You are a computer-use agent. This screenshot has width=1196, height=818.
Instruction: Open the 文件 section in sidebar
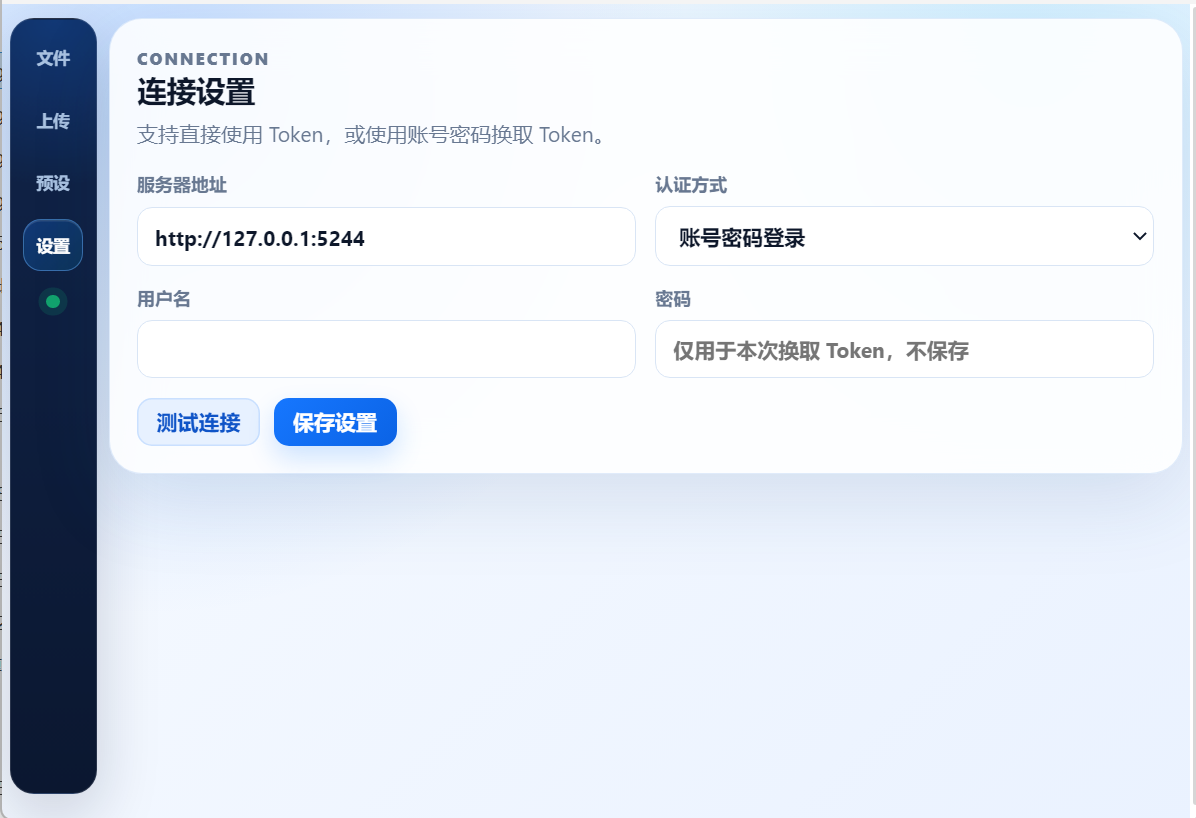(x=53, y=59)
